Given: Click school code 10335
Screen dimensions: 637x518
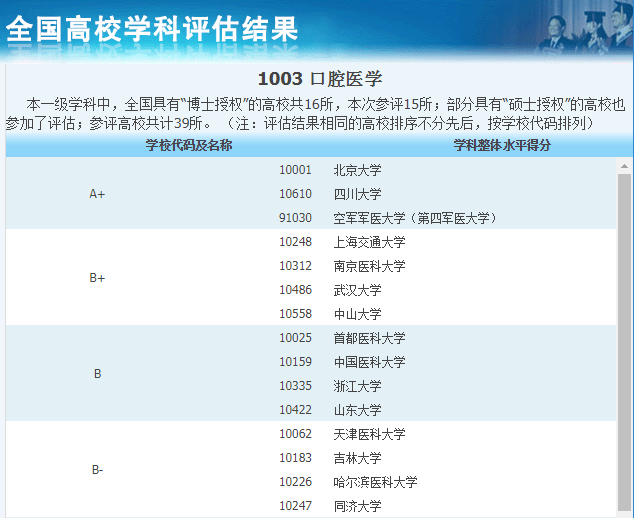Looking at the screenshot, I should point(295,386).
